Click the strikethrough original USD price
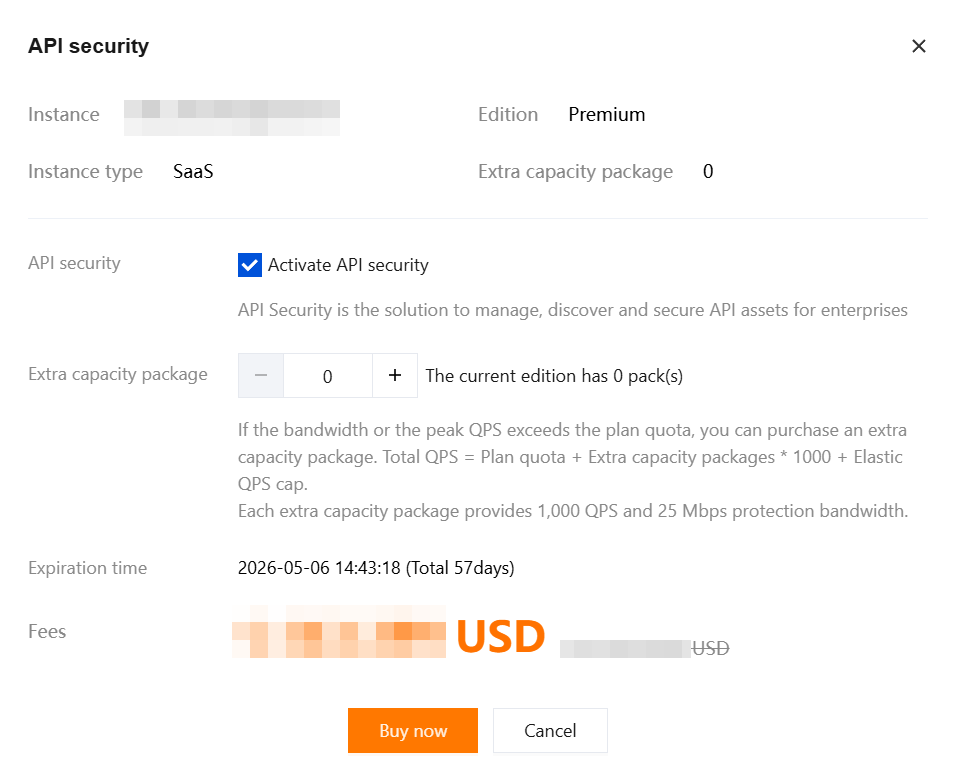Screen dimensions: 962x776 [x=645, y=648]
